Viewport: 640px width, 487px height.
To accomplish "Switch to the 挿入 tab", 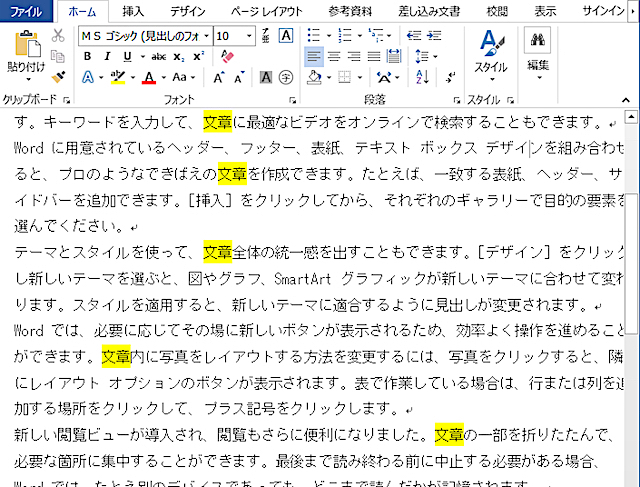I will pos(132,11).
